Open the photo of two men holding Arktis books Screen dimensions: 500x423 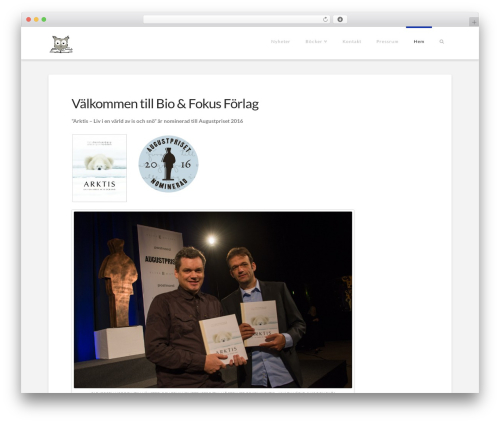point(213,300)
